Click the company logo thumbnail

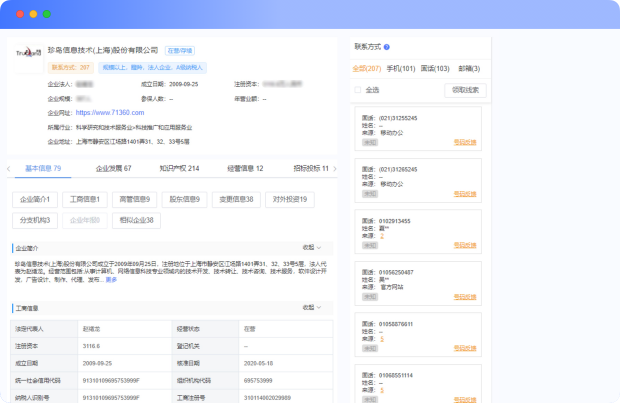pos(29,52)
